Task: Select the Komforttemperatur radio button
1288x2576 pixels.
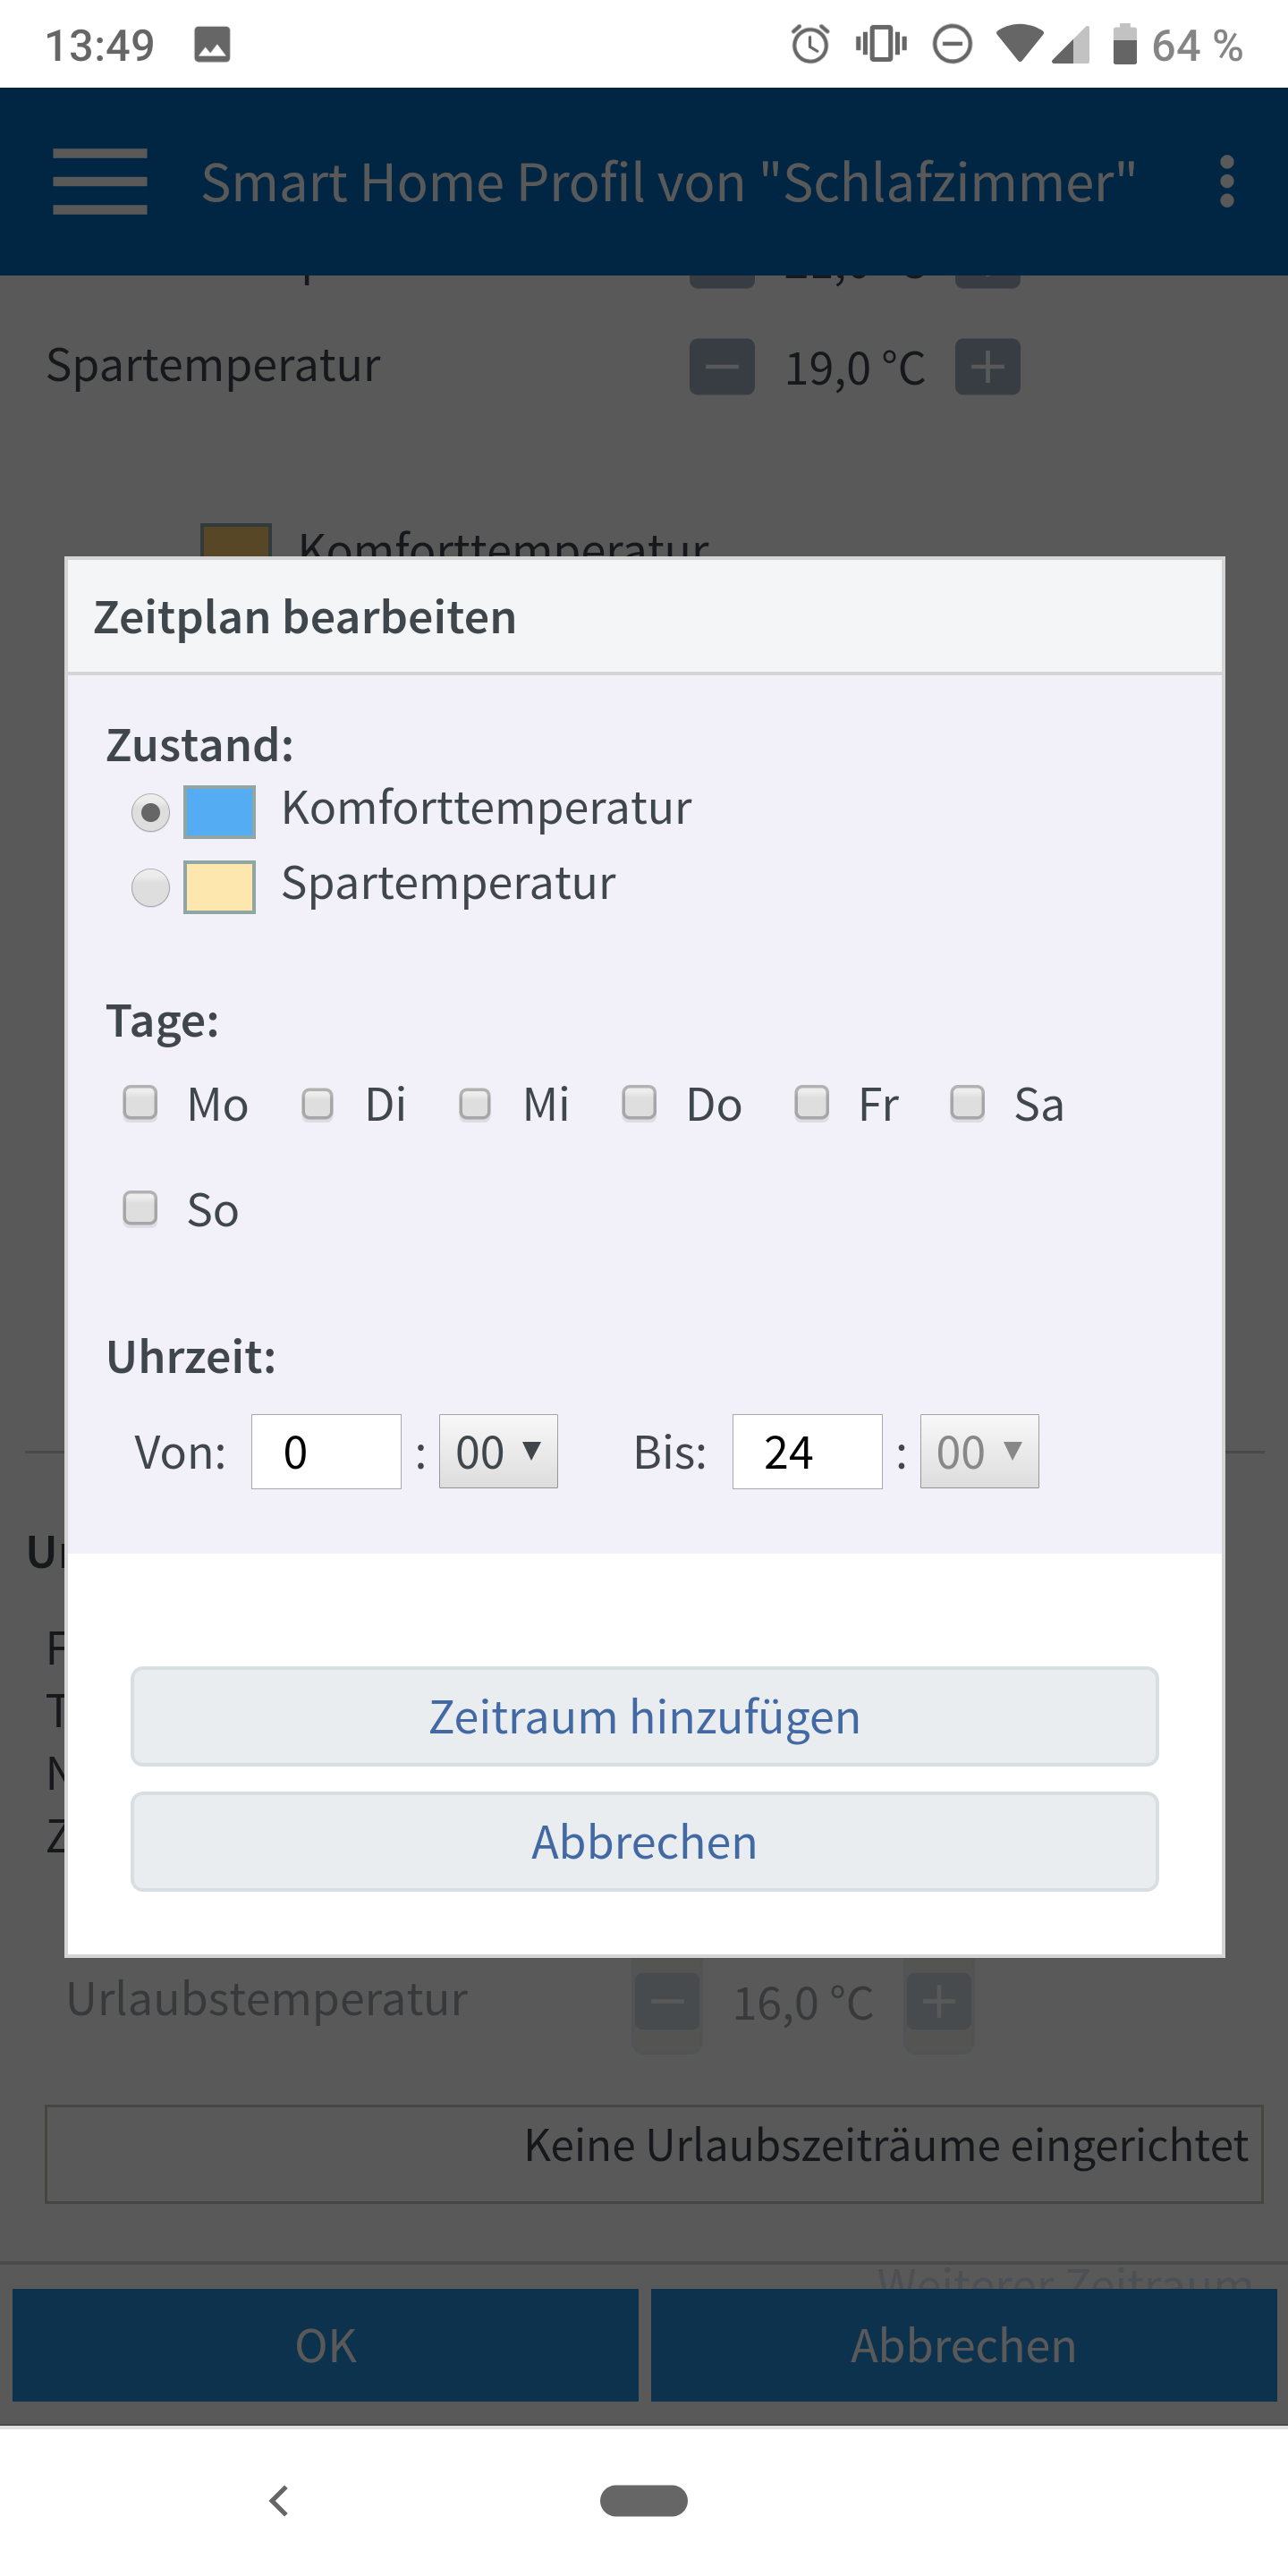Action: 151,812
